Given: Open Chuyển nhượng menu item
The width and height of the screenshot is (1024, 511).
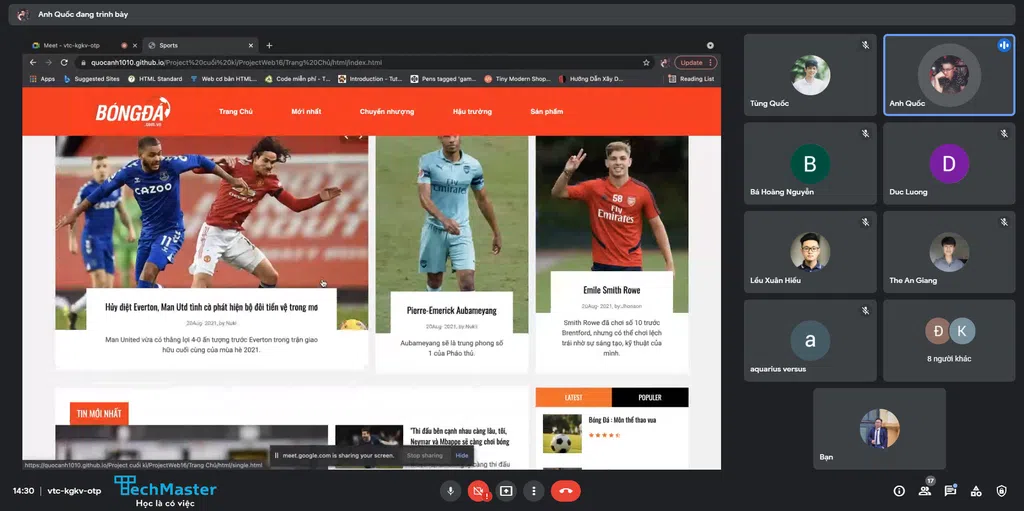Looking at the screenshot, I should (x=387, y=112).
